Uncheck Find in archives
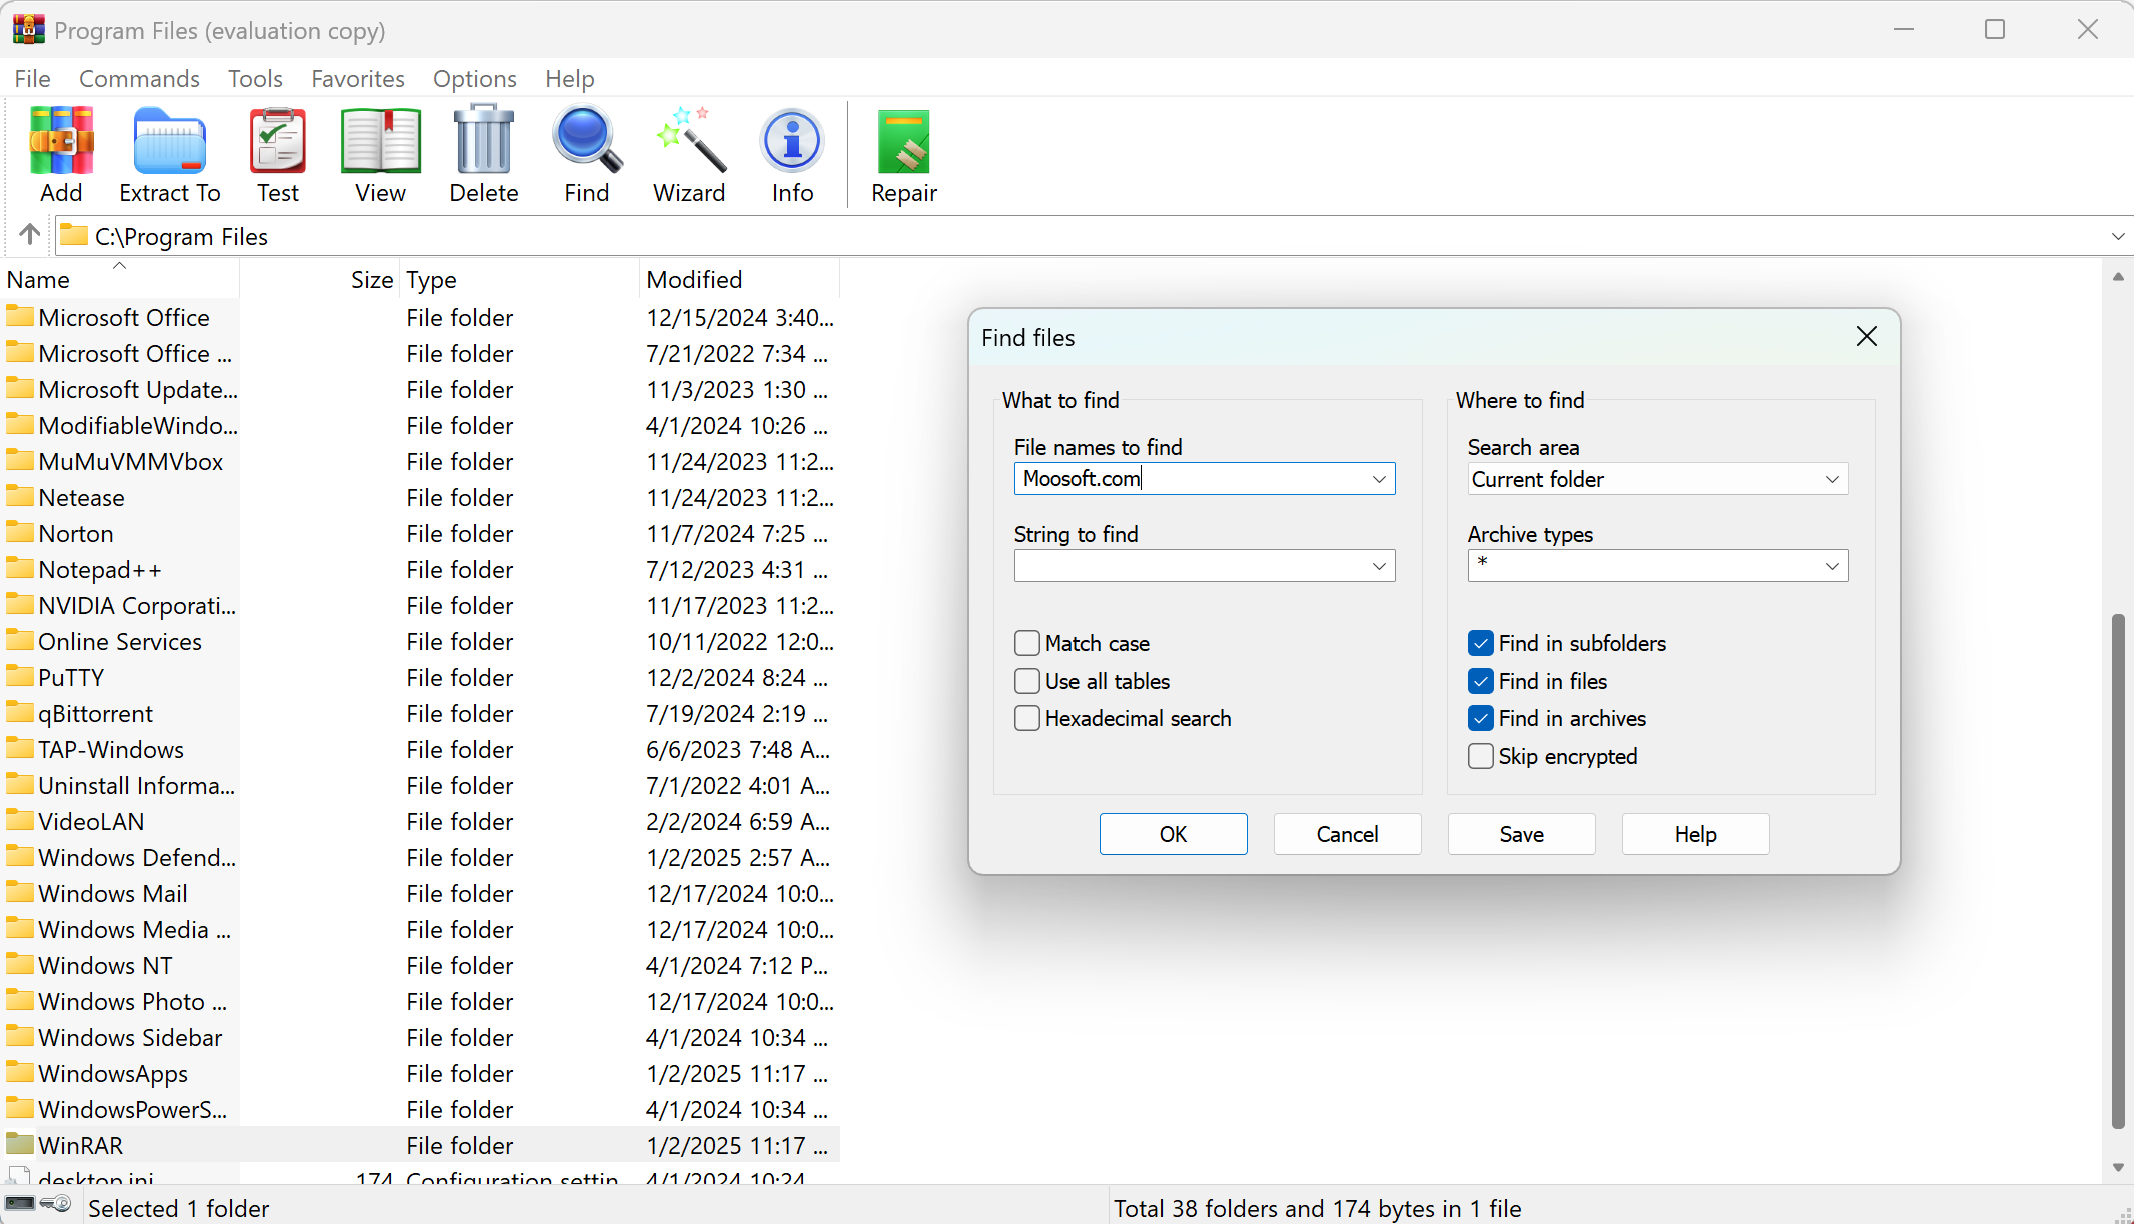The width and height of the screenshot is (2134, 1224). [x=1481, y=718]
